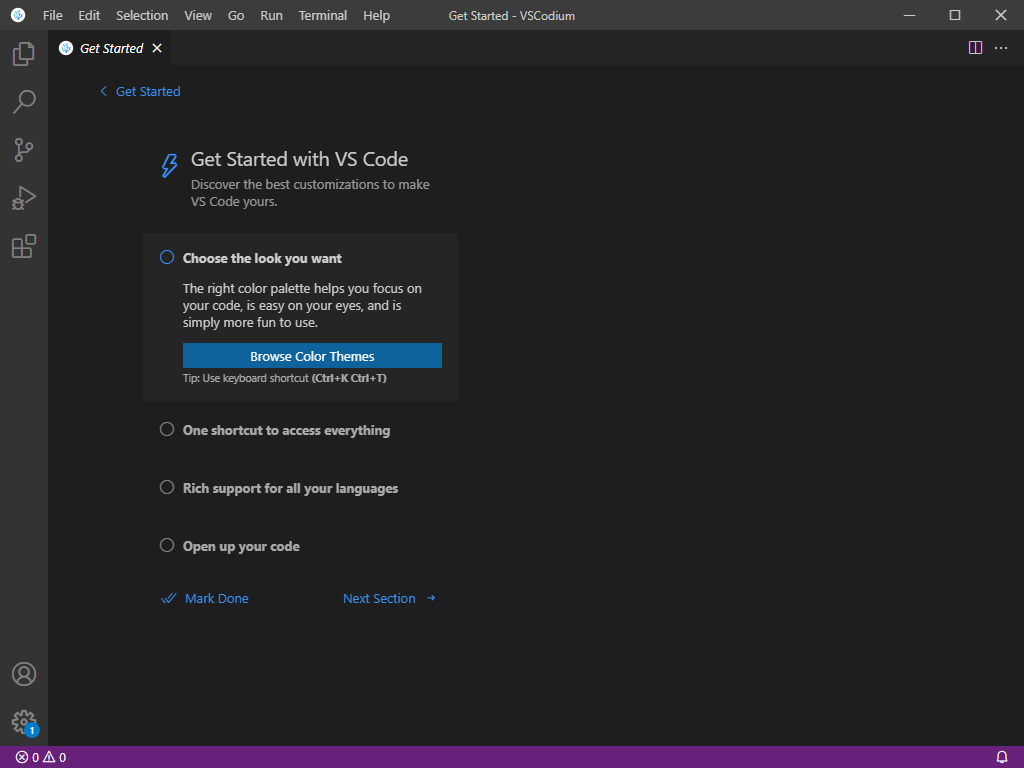Select the Choose the look you want heading

[262, 259]
